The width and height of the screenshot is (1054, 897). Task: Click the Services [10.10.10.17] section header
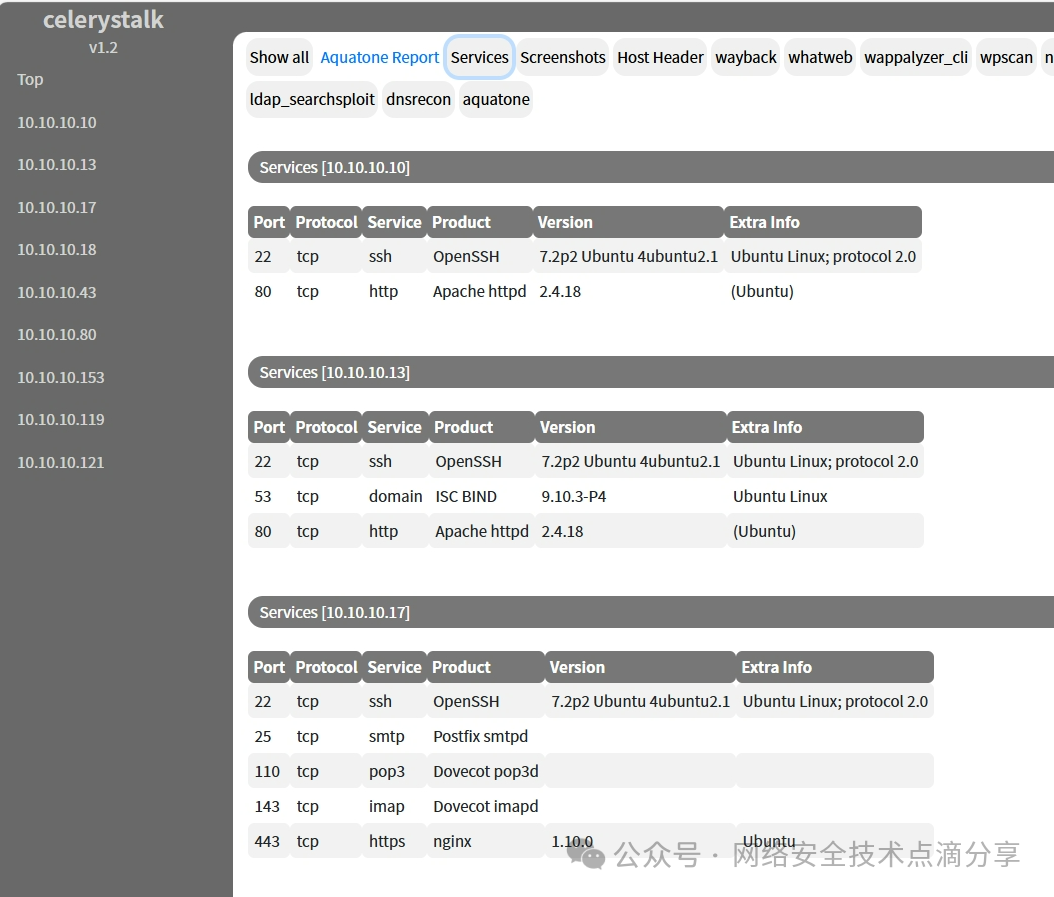(651, 613)
